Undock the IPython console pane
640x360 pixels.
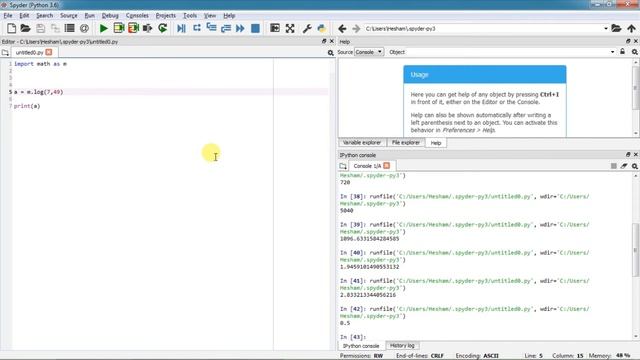pyautogui.click(x=628, y=155)
